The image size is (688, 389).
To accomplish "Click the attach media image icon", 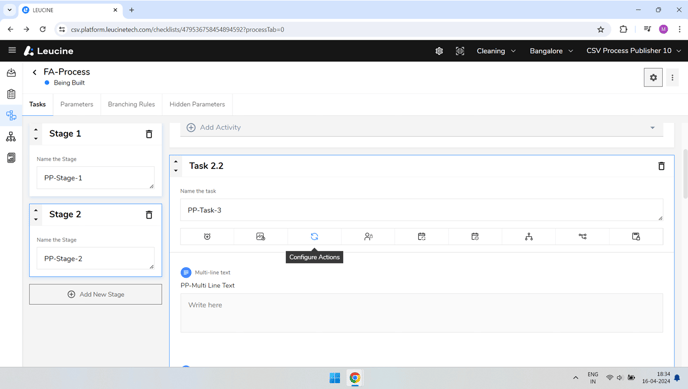I will 261,236.
